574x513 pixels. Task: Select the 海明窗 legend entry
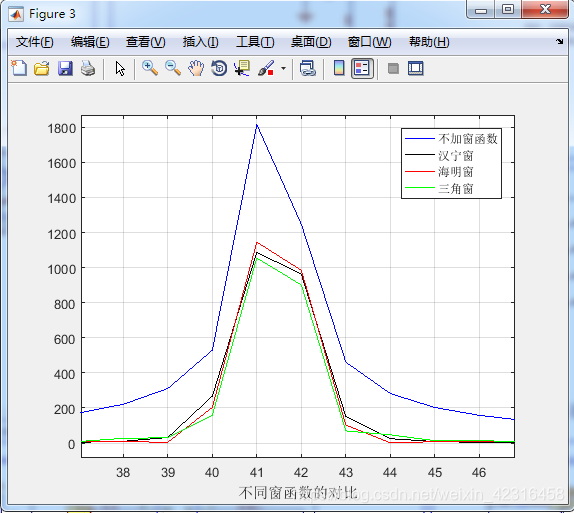(456, 172)
